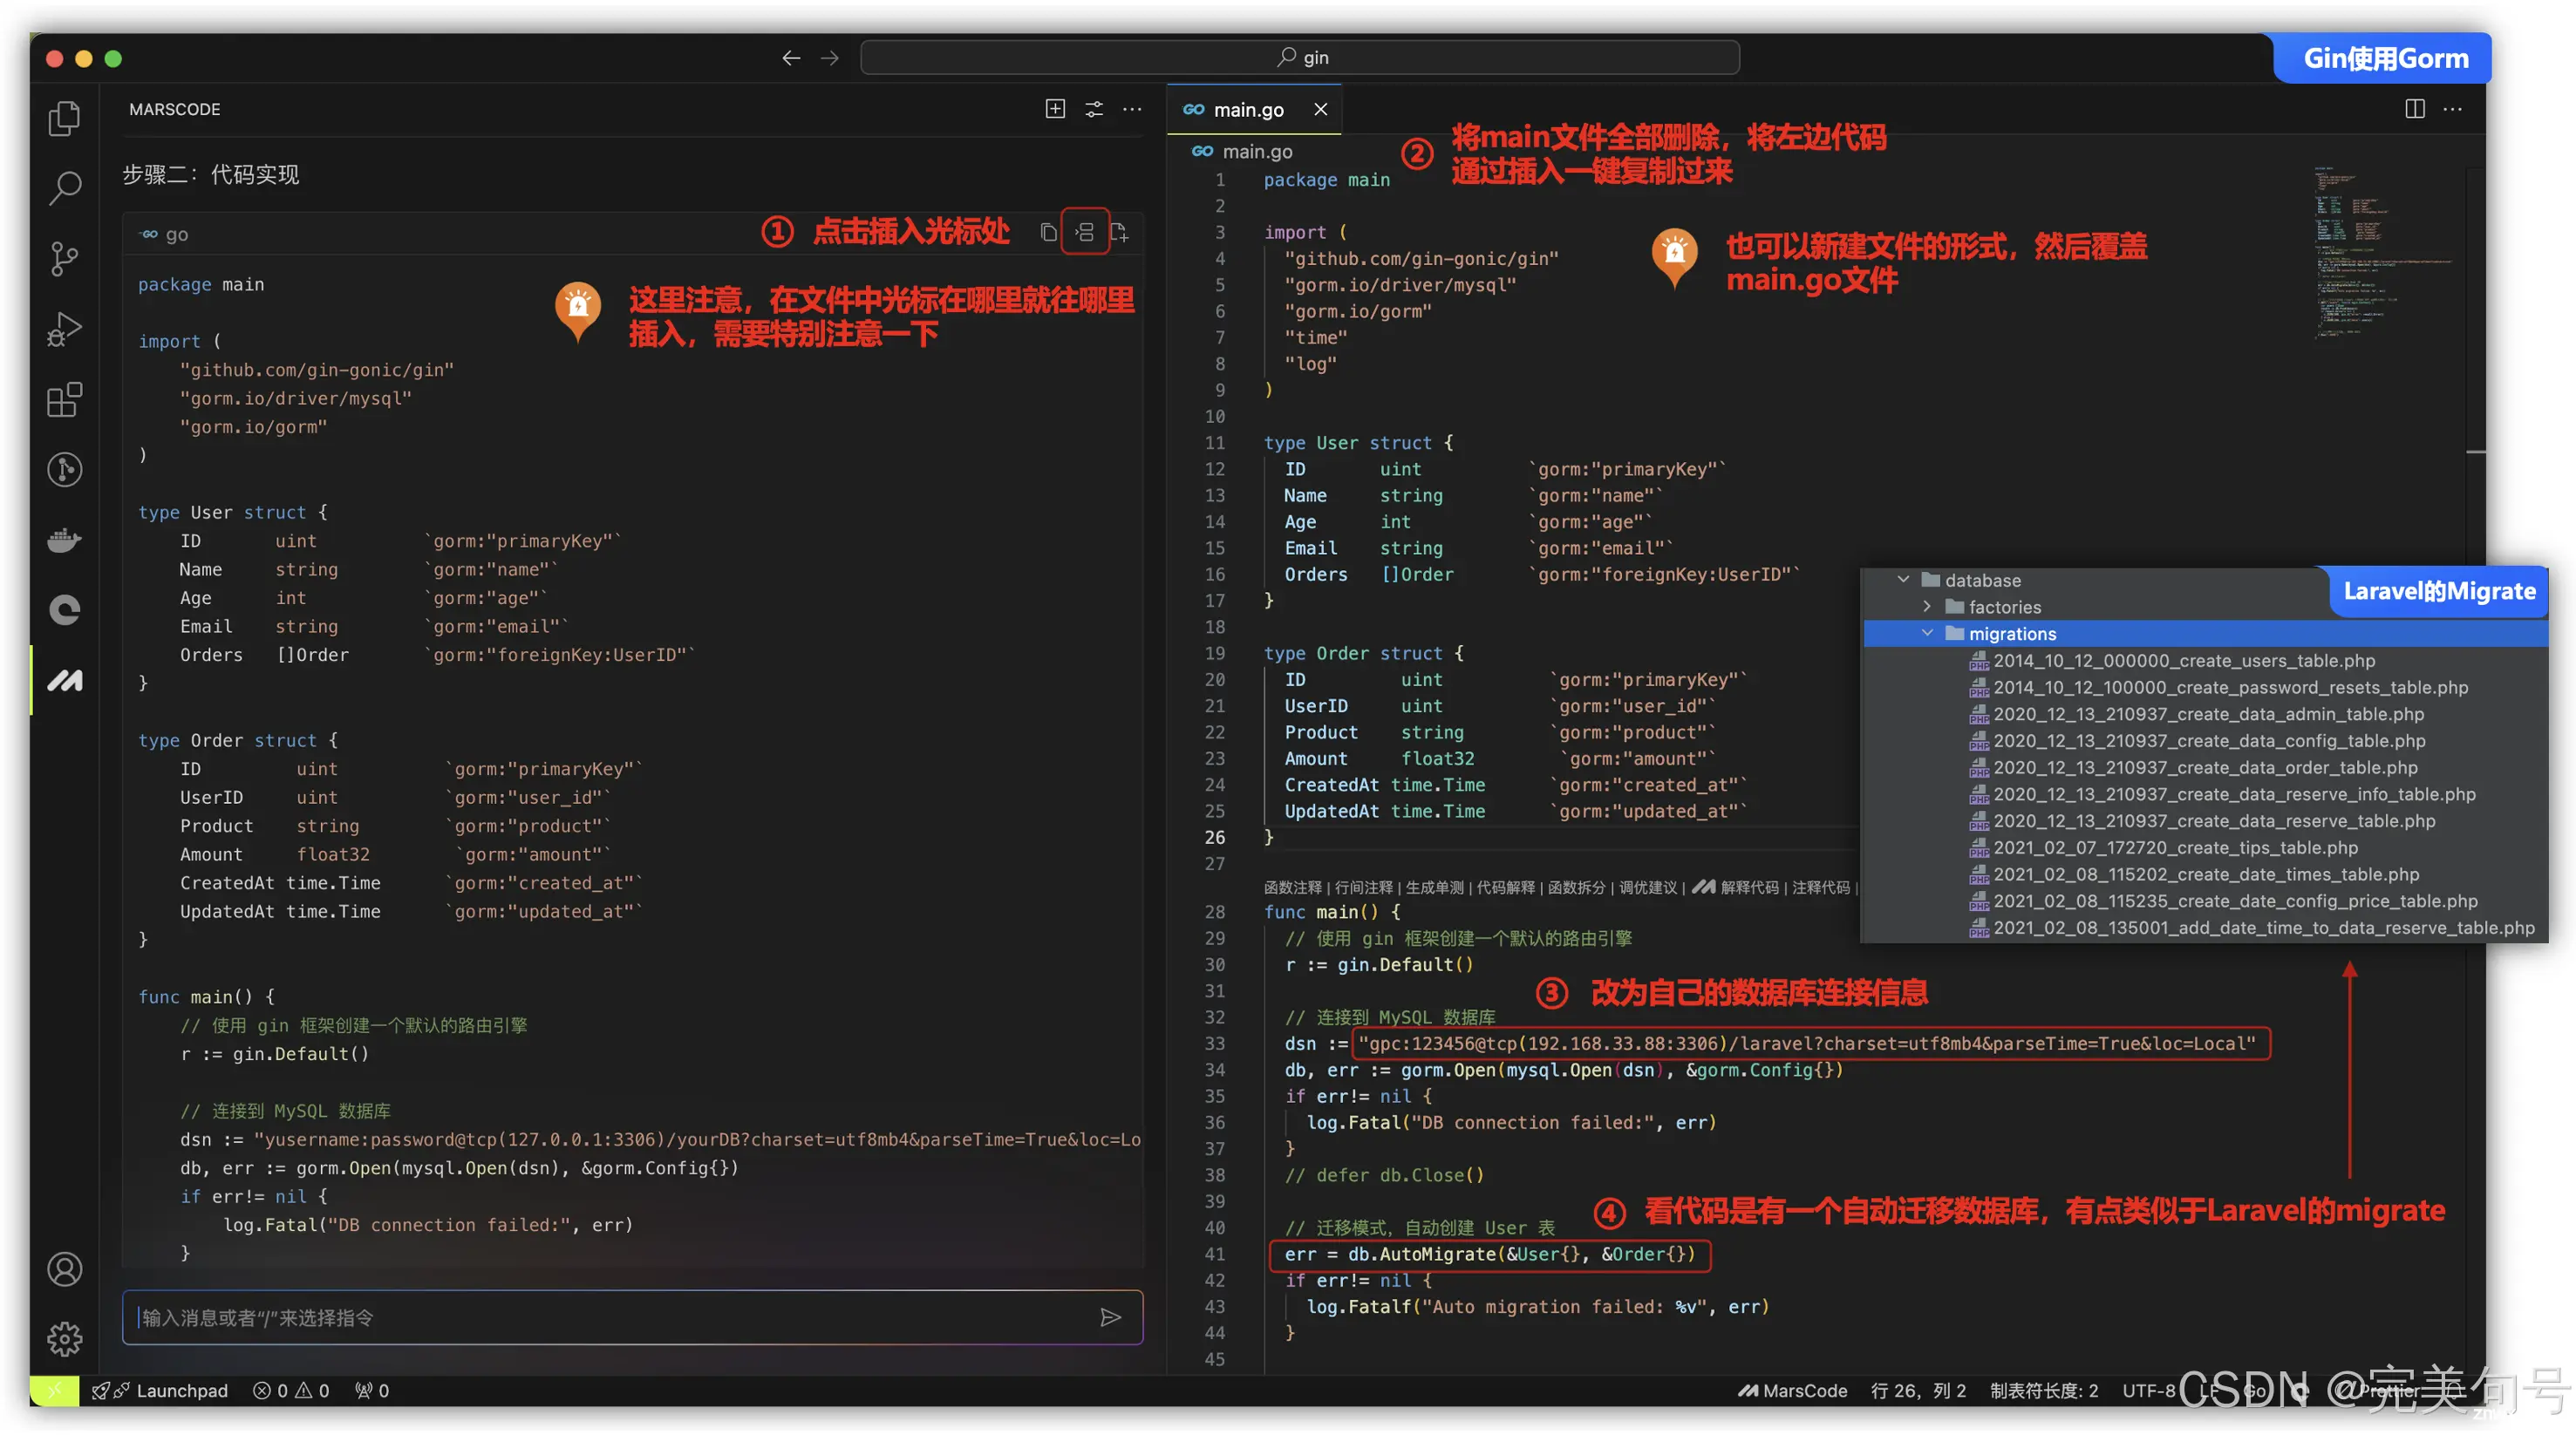The height and width of the screenshot is (1435, 2576).
Task: Click the remote window indicator in status bar
Action: point(55,1390)
